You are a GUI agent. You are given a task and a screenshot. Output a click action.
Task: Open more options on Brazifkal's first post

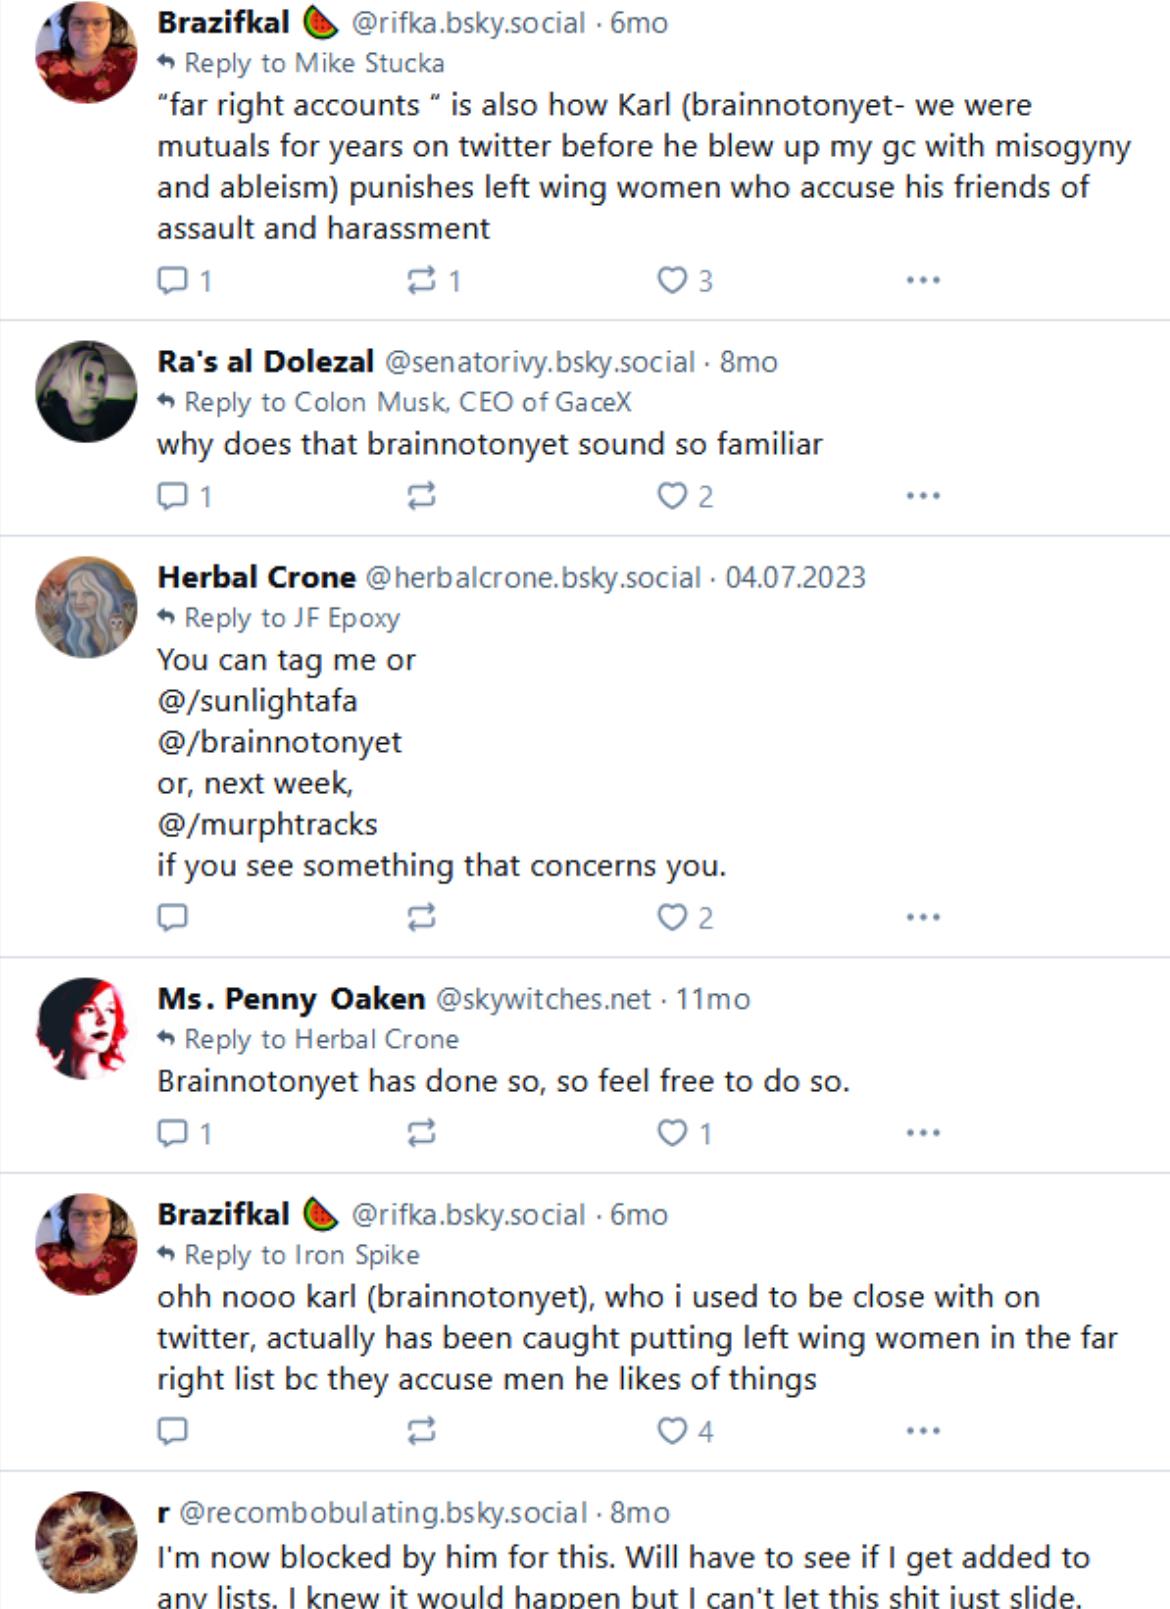click(x=922, y=280)
